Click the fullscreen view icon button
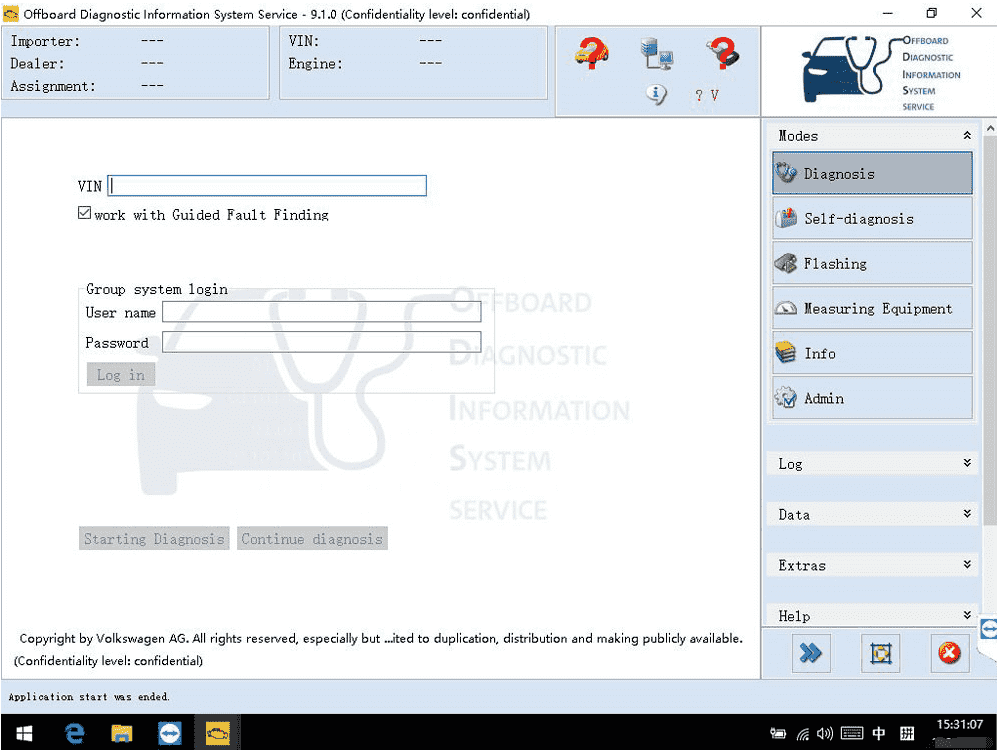The height and width of the screenshot is (750, 997). point(881,653)
